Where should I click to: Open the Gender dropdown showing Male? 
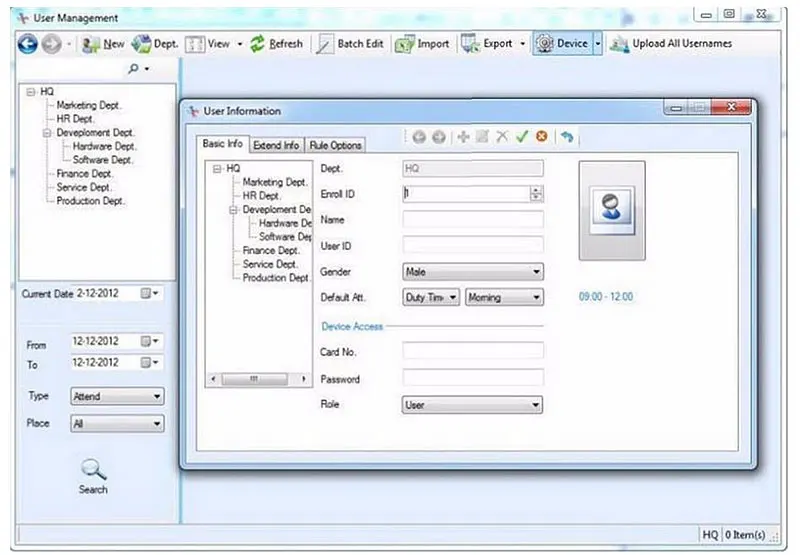pyautogui.click(x=473, y=272)
